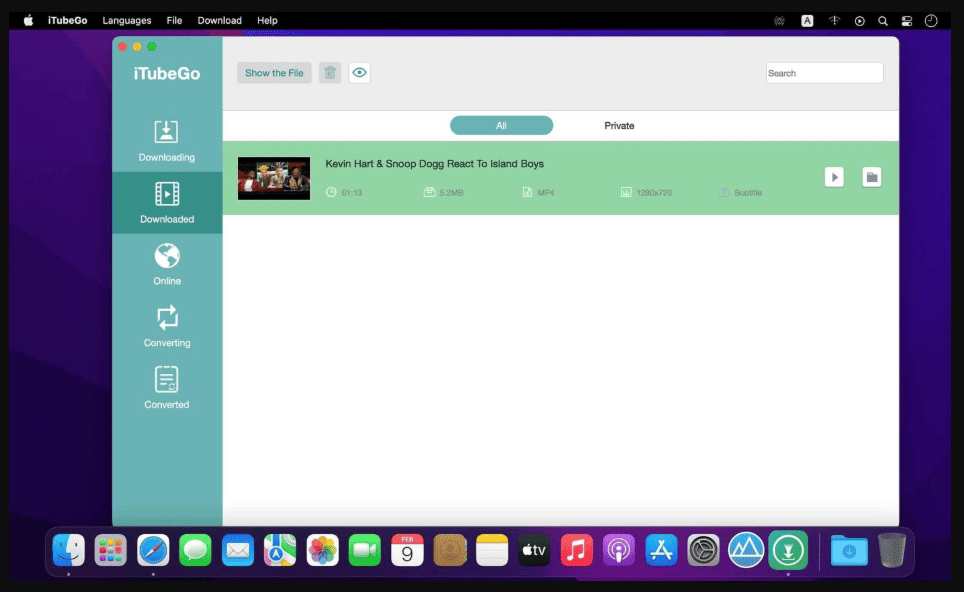Open the Downloads folder in Dock
Viewport: 964px width, 592px height.
849,550
